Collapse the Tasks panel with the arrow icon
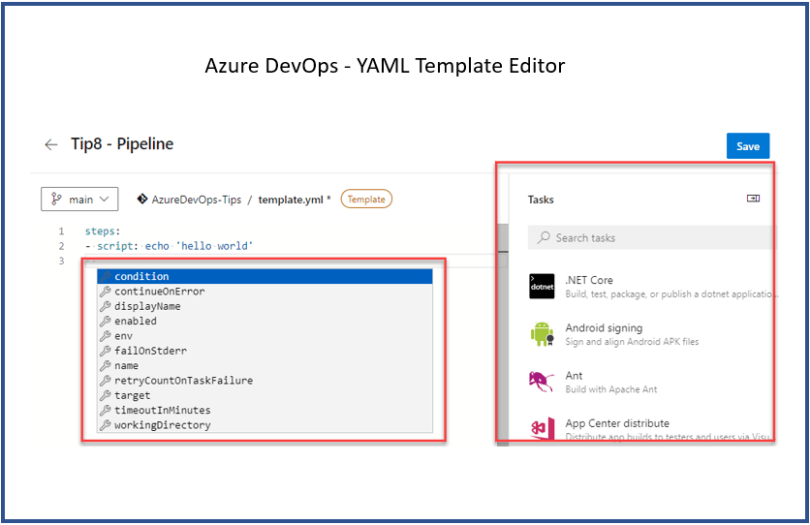The width and height of the screenshot is (810, 525). click(x=753, y=198)
